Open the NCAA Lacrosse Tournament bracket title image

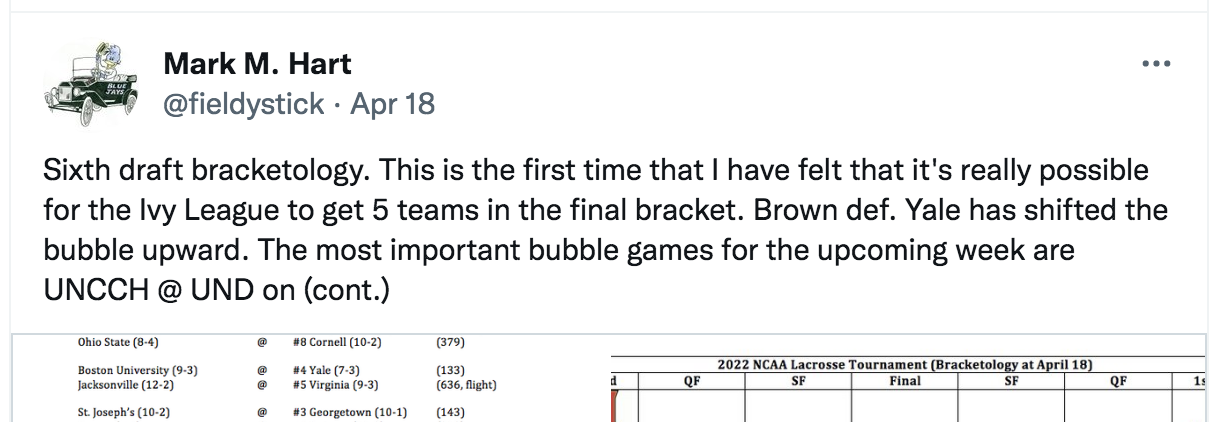[911, 364]
